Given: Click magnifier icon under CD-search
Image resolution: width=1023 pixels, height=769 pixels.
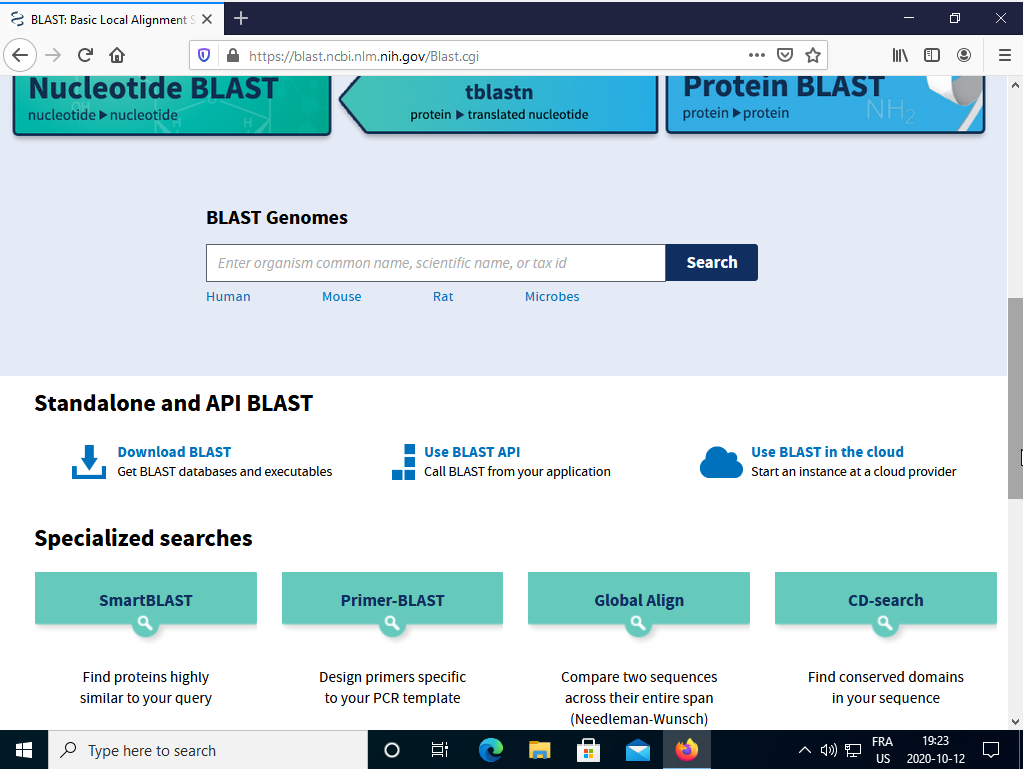Looking at the screenshot, I should click(x=885, y=624).
